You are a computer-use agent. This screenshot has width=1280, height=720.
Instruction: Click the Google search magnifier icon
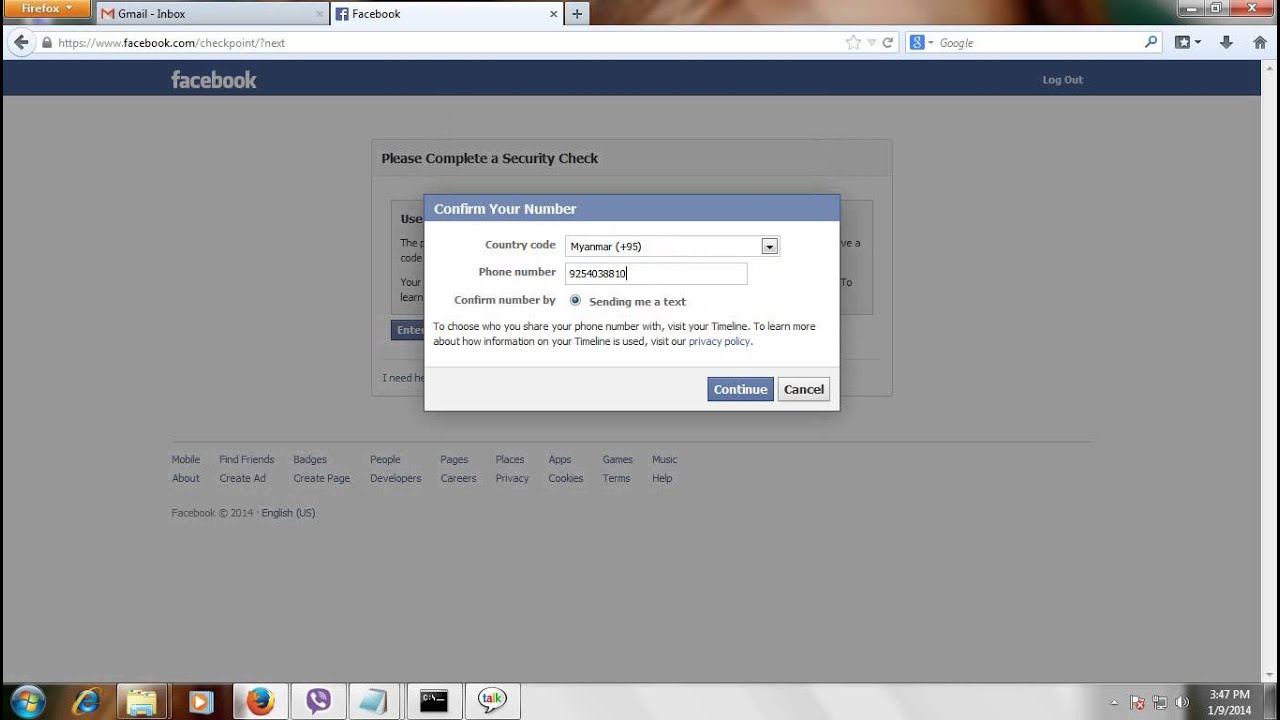[x=1151, y=43]
